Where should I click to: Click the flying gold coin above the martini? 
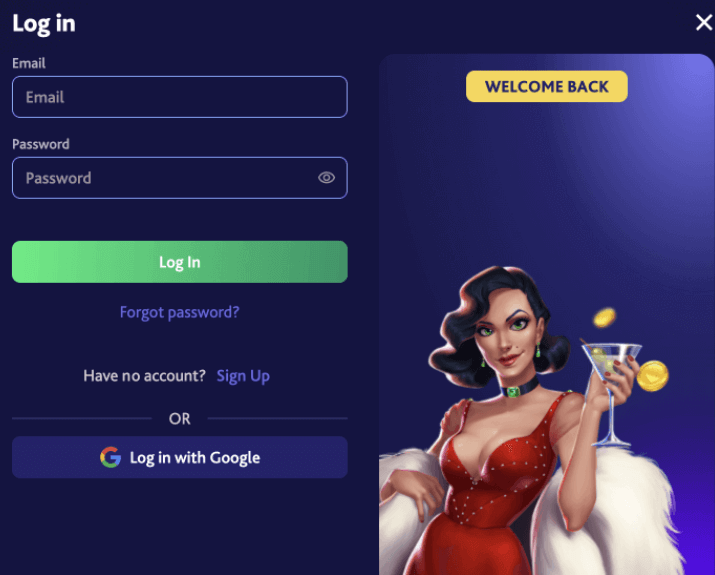604,317
